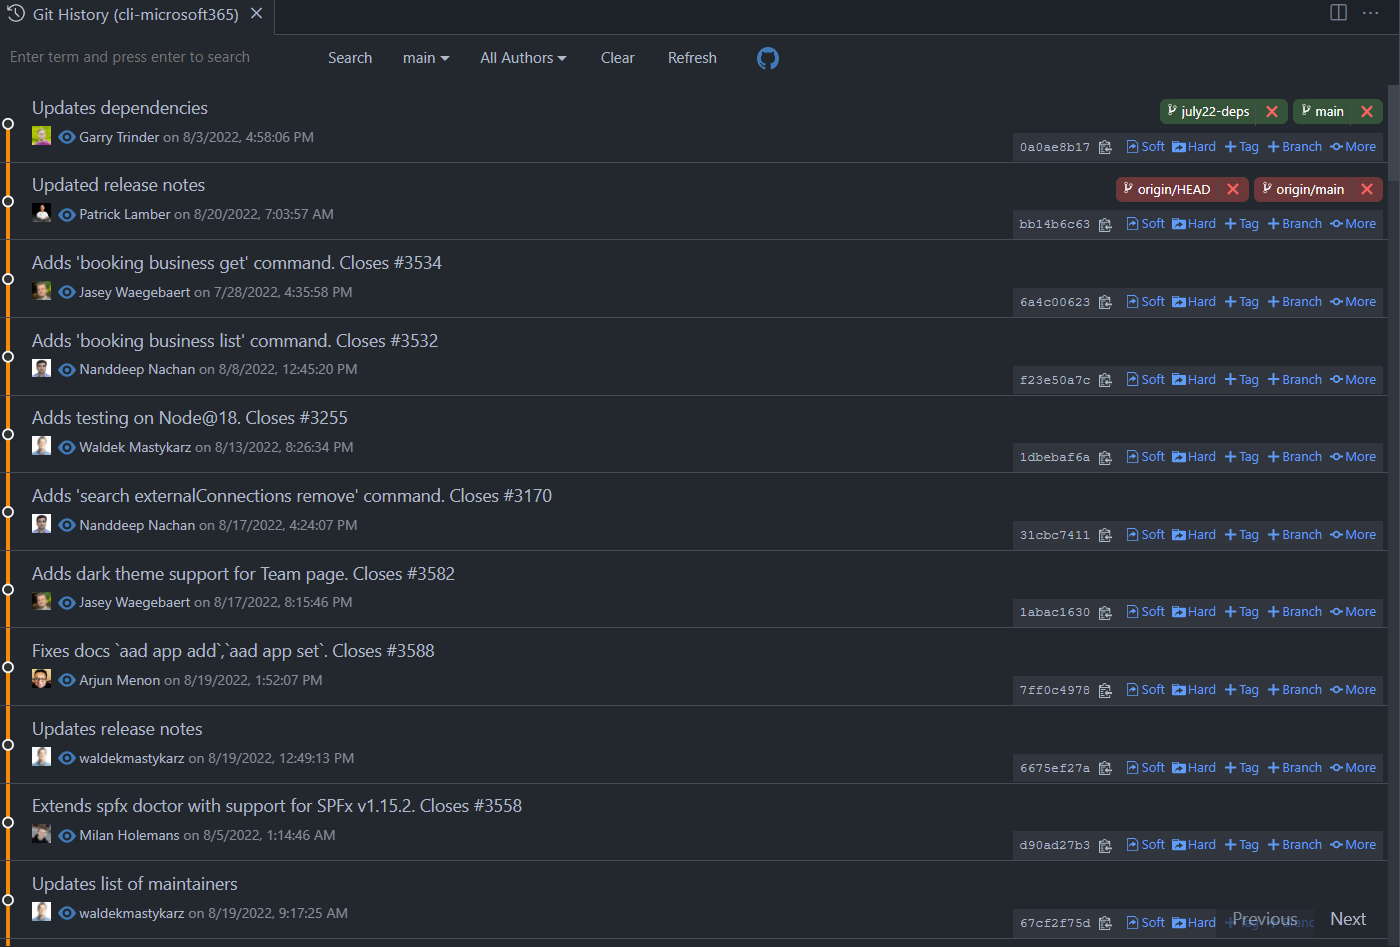The width and height of the screenshot is (1400, 947).
Task: Open commit 'Adds dark theme support for Team page'
Action: point(243,574)
